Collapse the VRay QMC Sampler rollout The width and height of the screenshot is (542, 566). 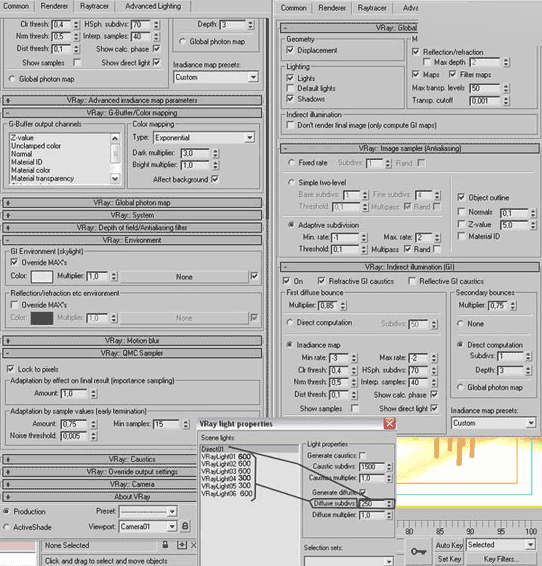click(132, 353)
